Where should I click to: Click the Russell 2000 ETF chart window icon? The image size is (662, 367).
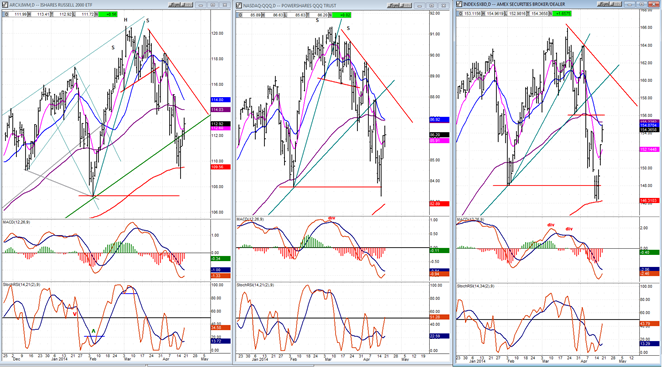(5, 5)
